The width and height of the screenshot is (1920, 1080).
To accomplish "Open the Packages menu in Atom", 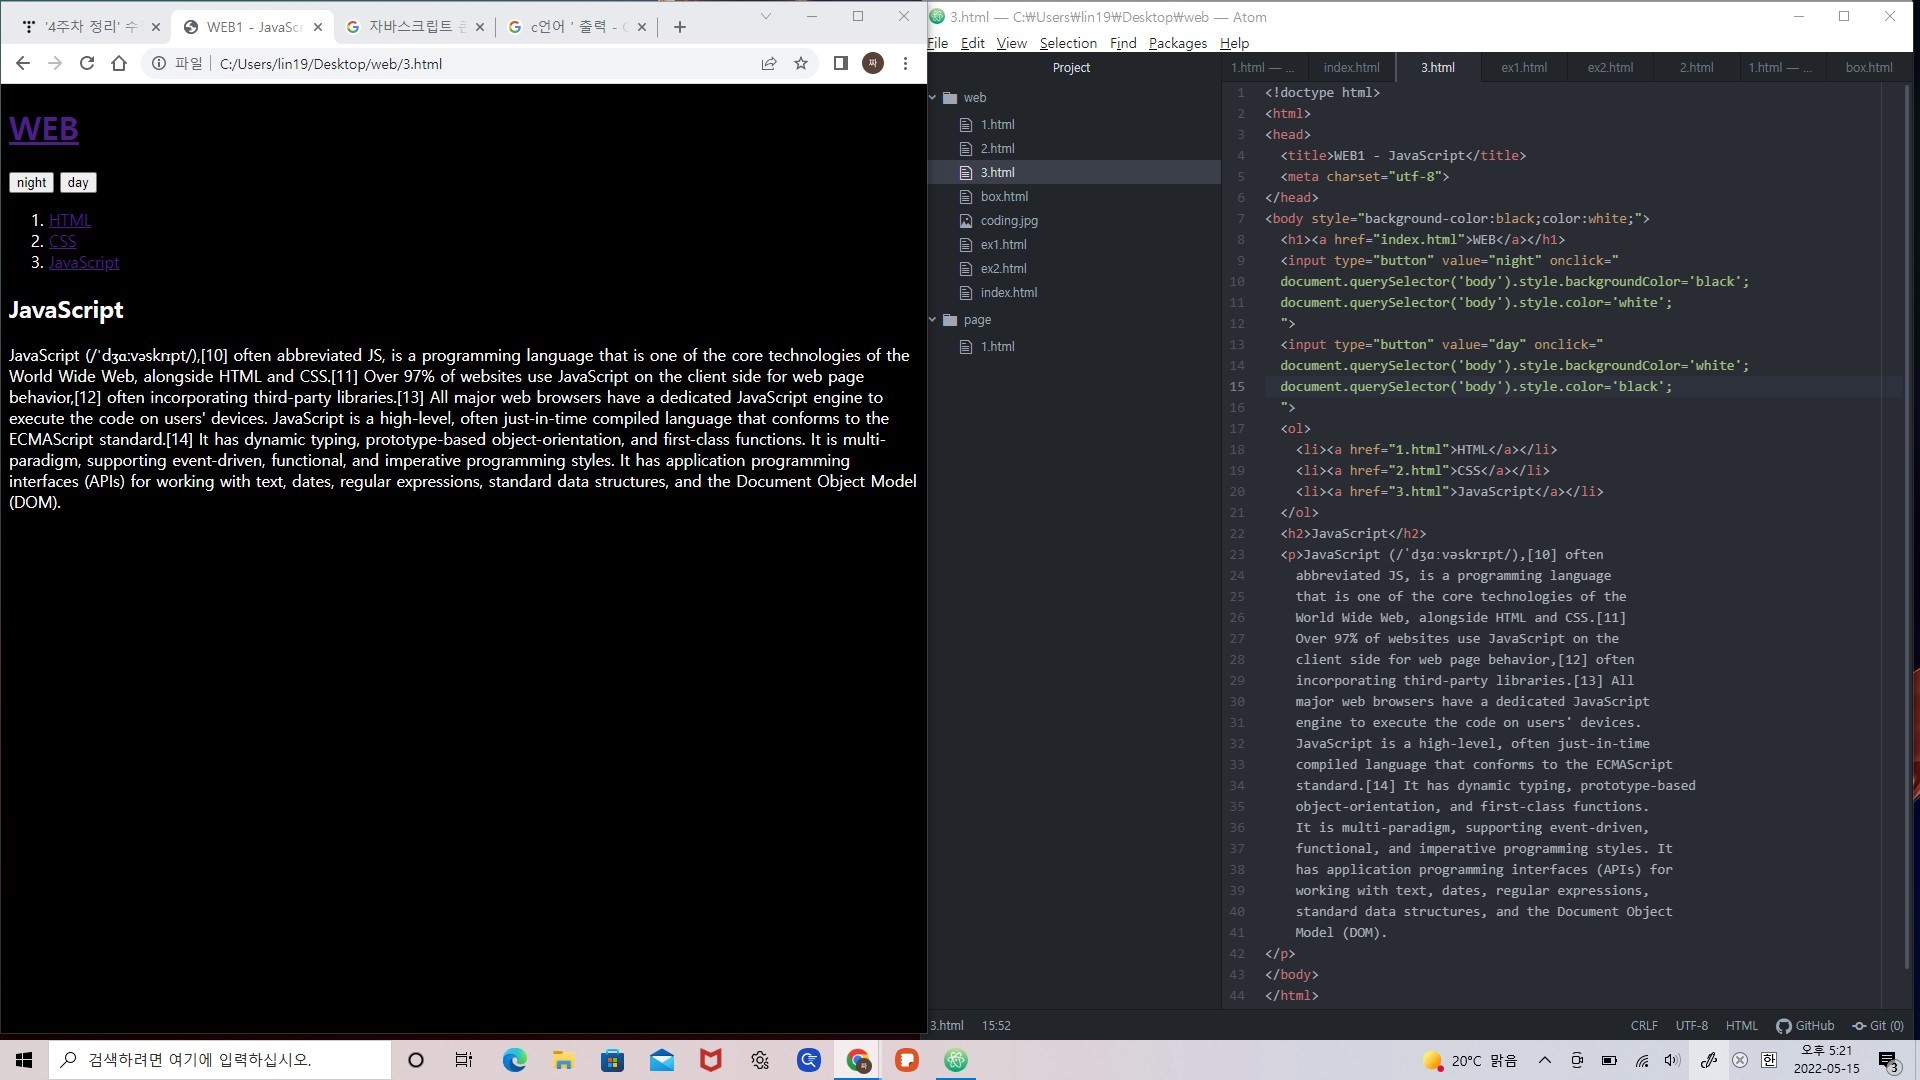I will point(1177,43).
